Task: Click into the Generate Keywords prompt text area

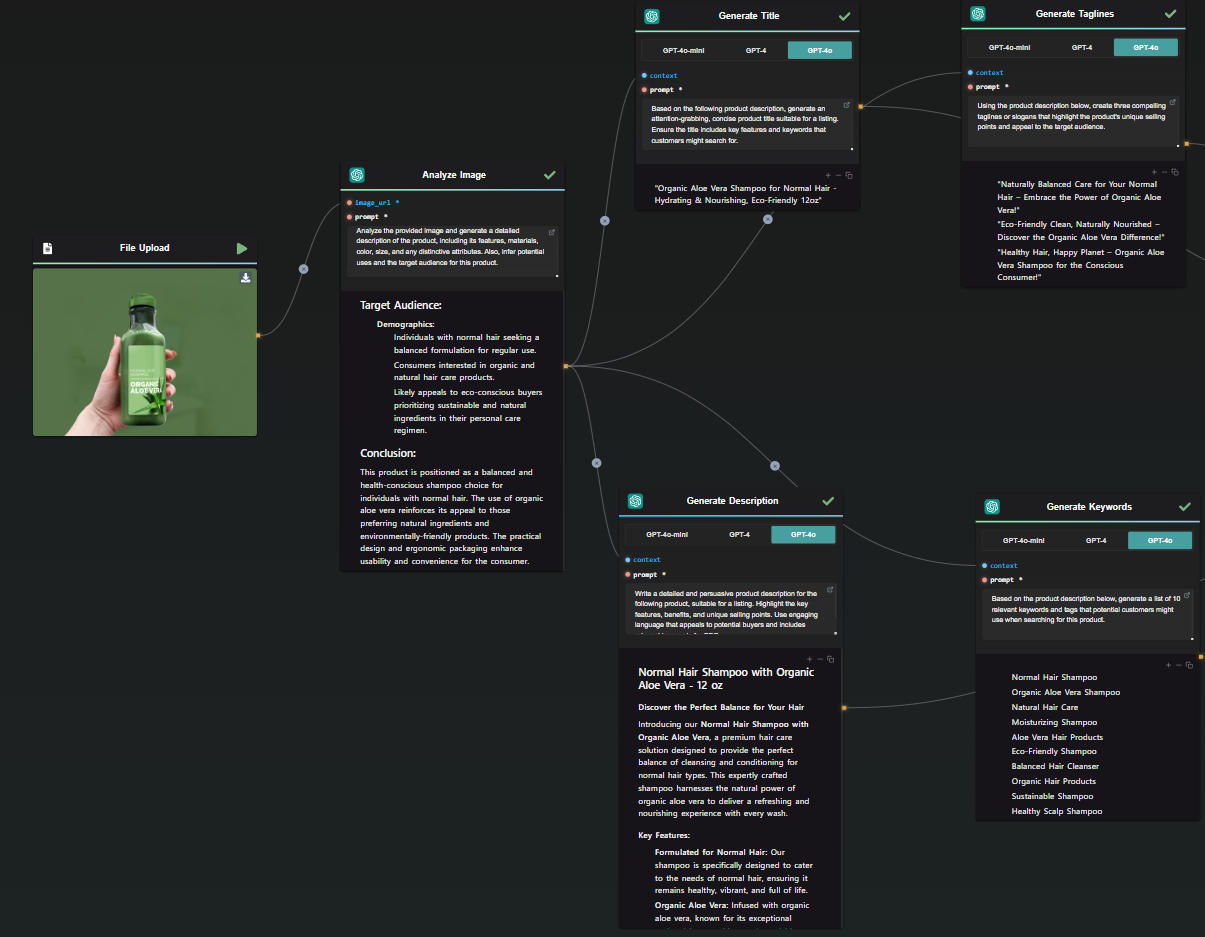Action: (1088, 614)
